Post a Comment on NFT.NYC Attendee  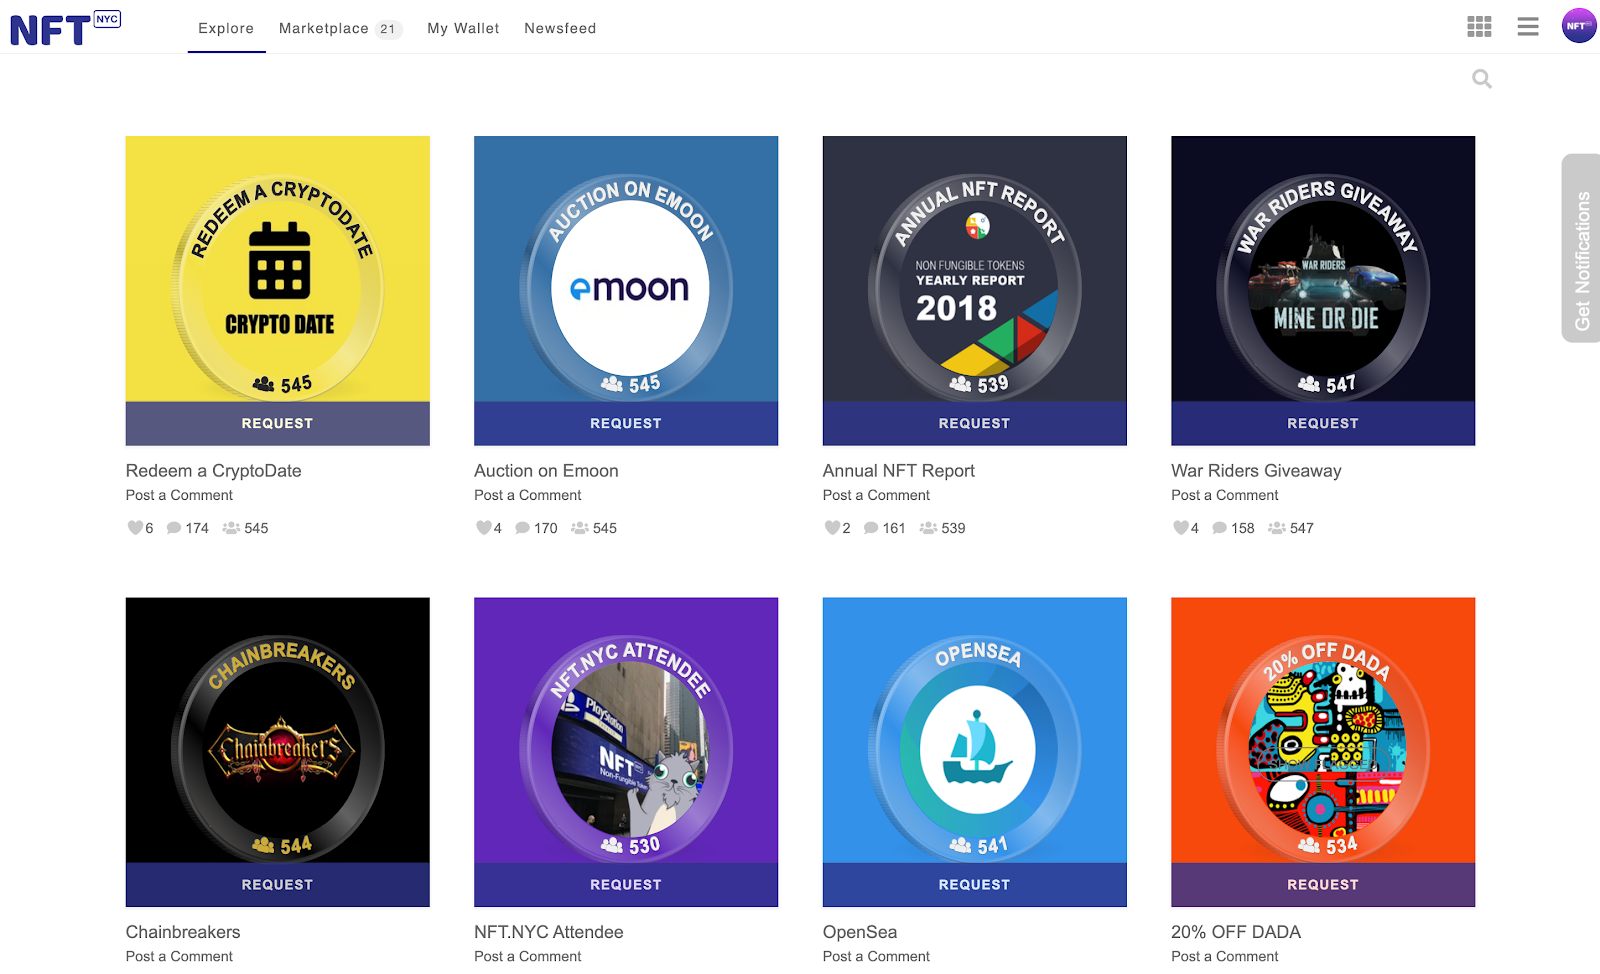[528, 956]
